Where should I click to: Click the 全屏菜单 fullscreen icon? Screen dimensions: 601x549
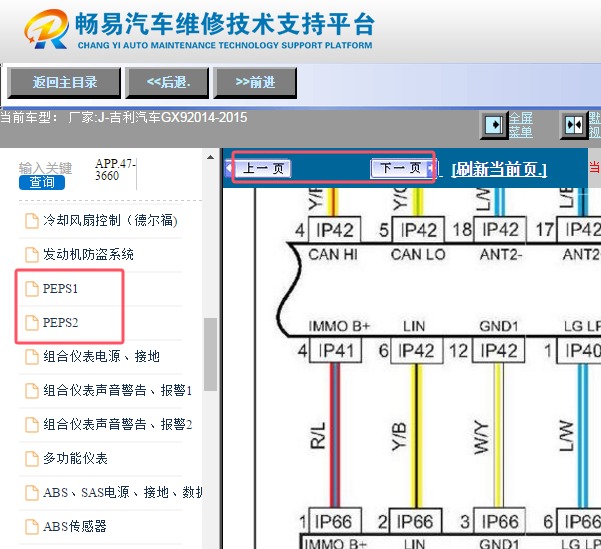pyautogui.click(x=494, y=125)
